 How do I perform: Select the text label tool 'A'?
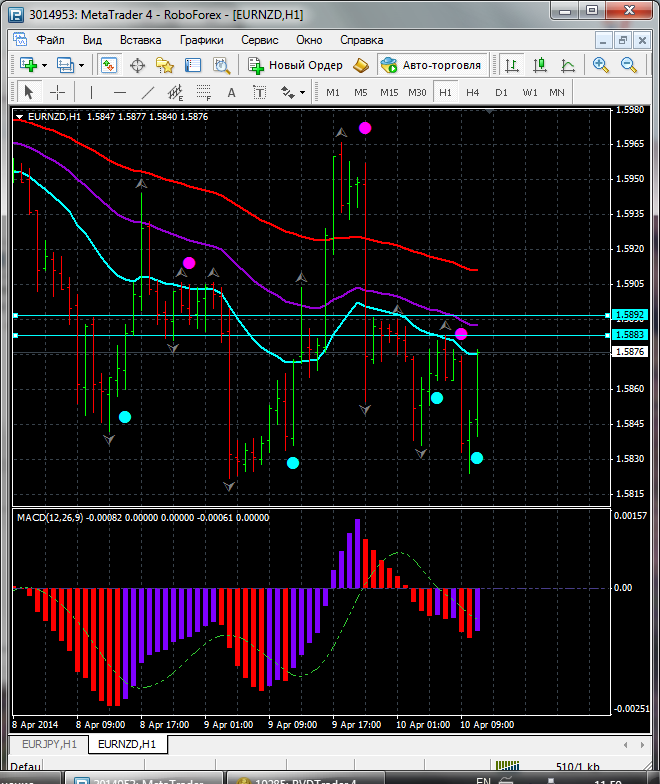click(x=232, y=92)
